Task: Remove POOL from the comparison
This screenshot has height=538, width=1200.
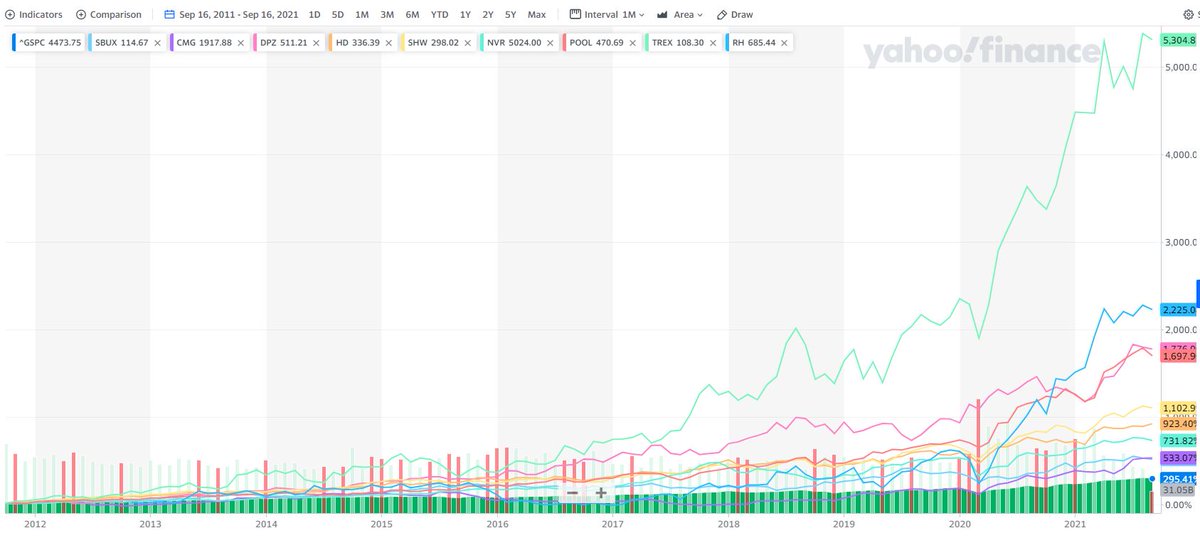Action: click(x=632, y=43)
